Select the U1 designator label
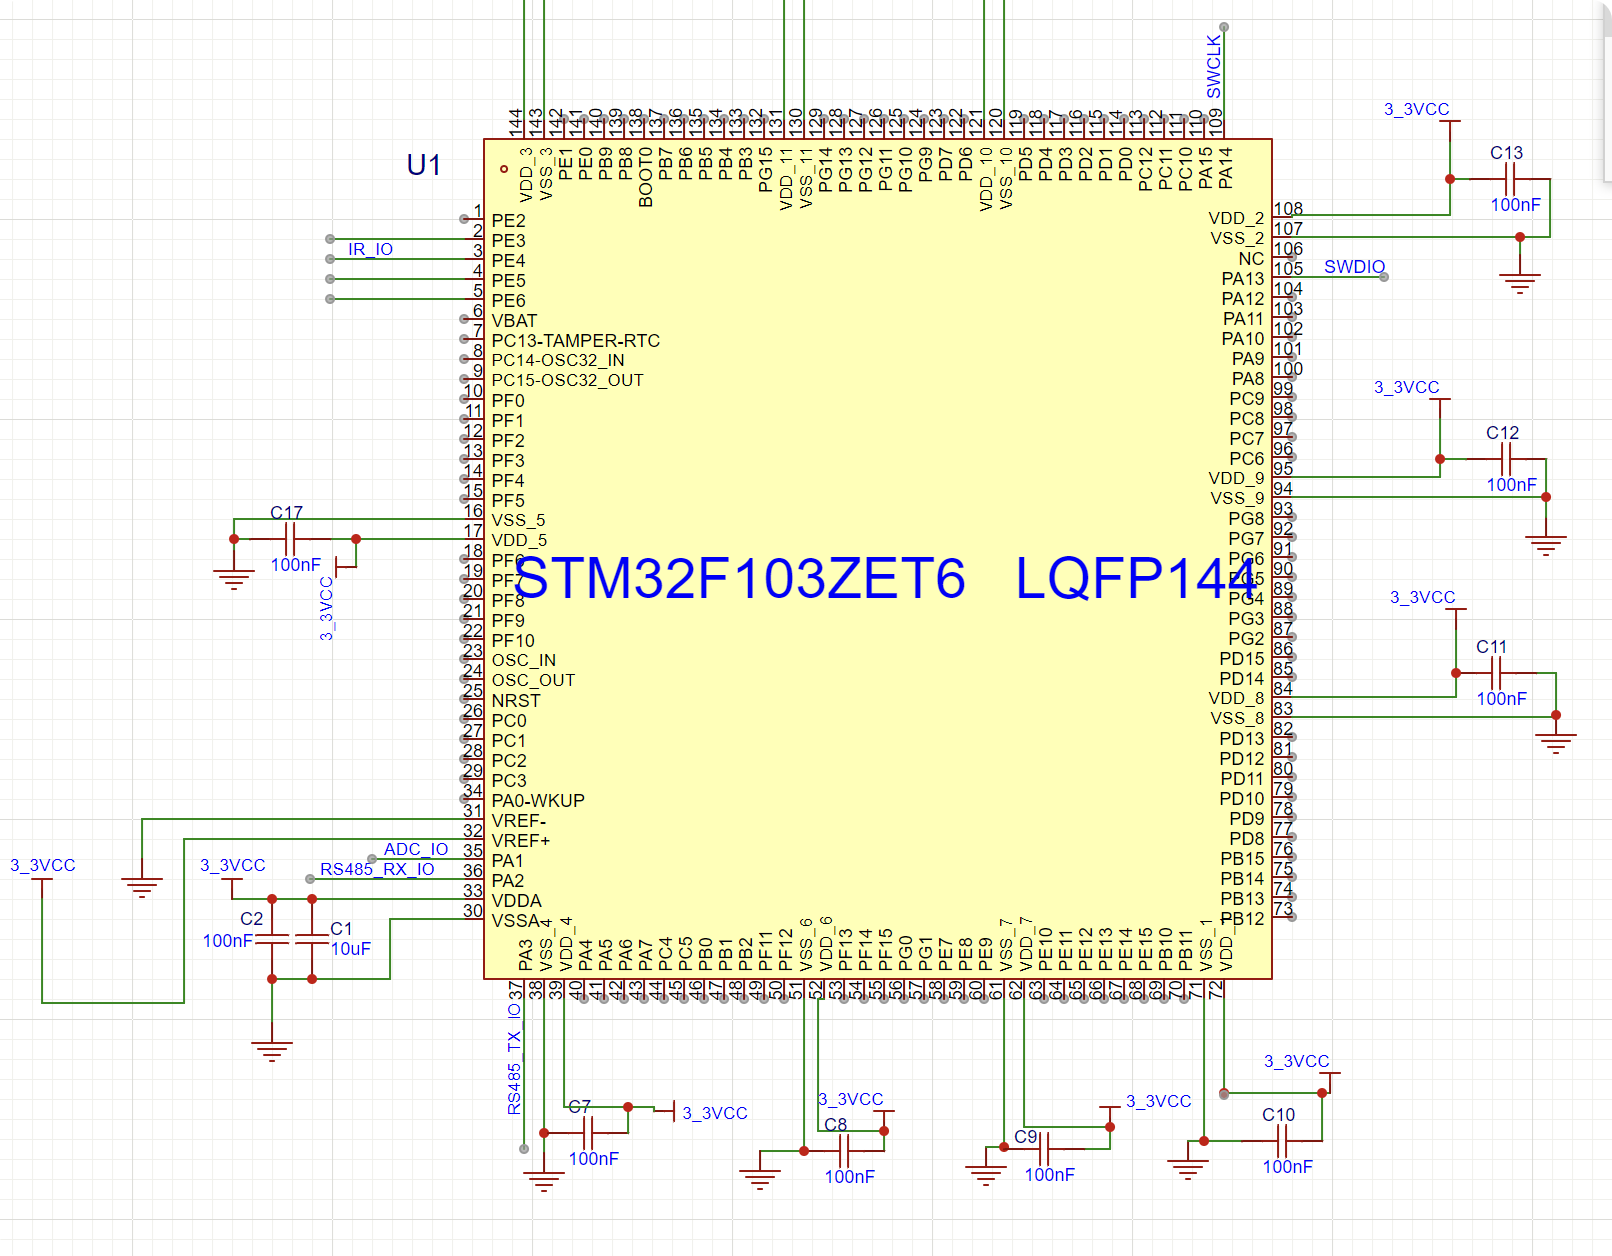The height and width of the screenshot is (1256, 1612). pyautogui.click(x=424, y=165)
